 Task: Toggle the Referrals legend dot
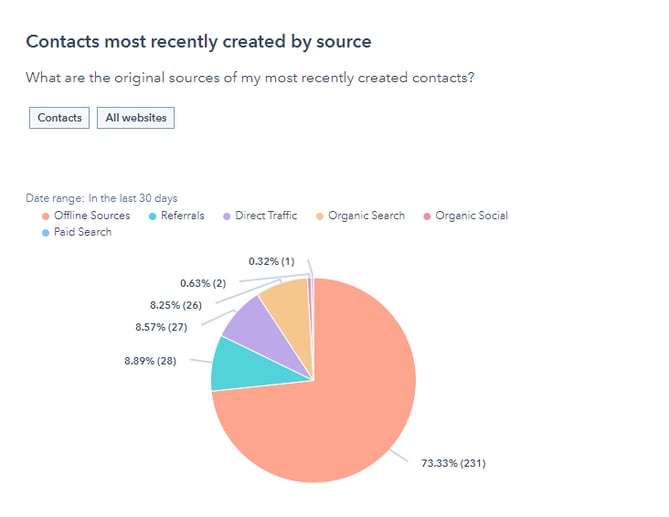coord(150,216)
